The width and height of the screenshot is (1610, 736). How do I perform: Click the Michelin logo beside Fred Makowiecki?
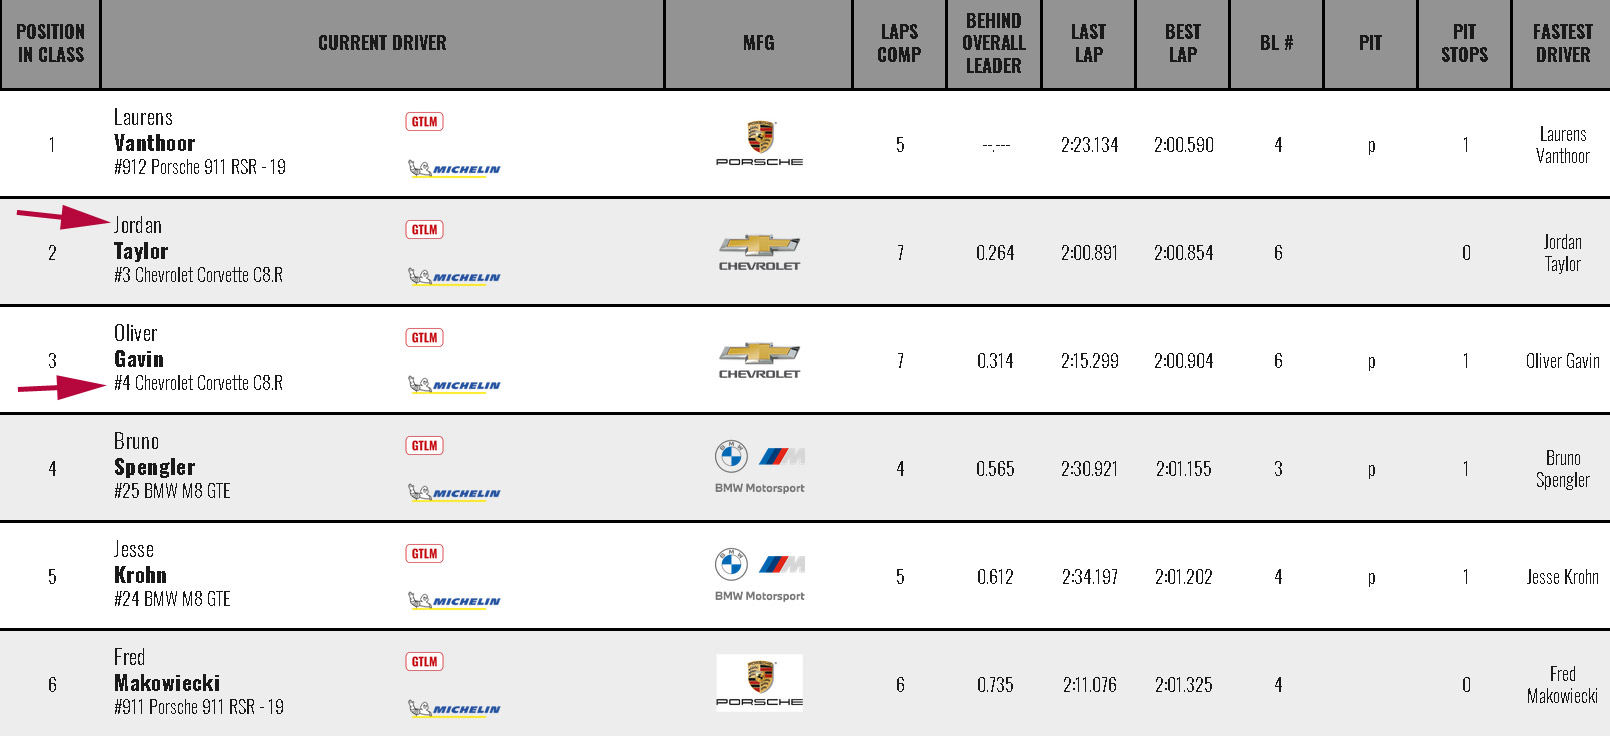tap(454, 709)
